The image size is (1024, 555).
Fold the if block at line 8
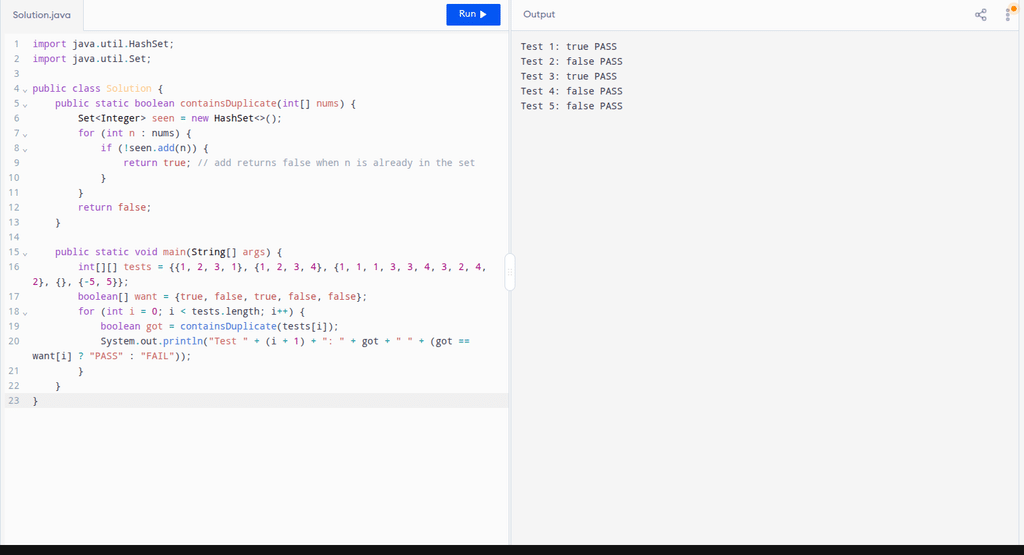25,150
